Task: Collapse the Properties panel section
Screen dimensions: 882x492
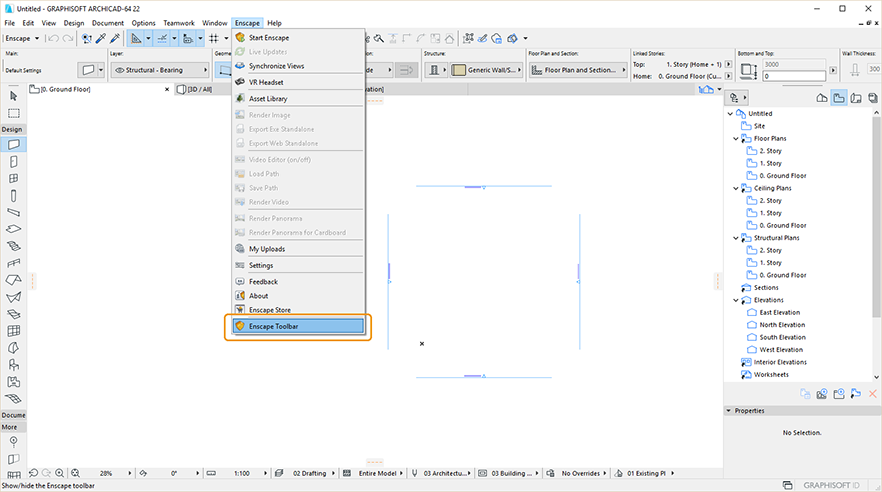Action: pos(729,410)
